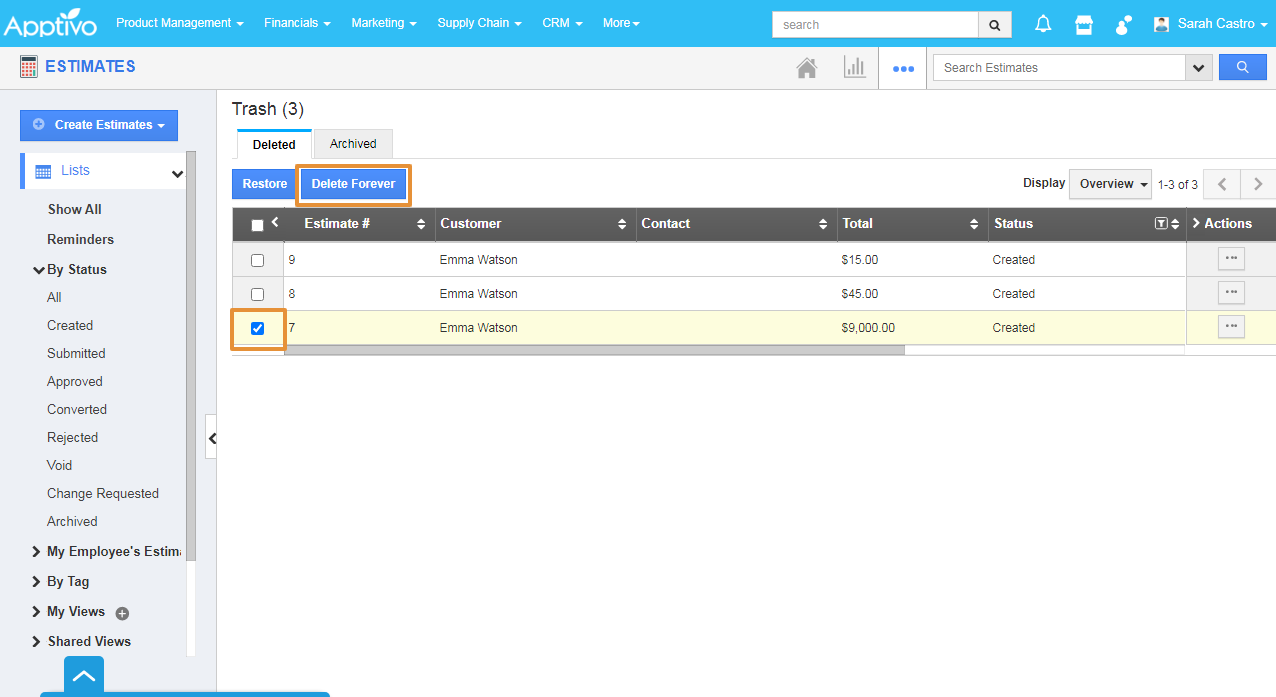Click the Home icon above the estimates list
The width and height of the screenshot is (1276, 697).
coord(806,66)
